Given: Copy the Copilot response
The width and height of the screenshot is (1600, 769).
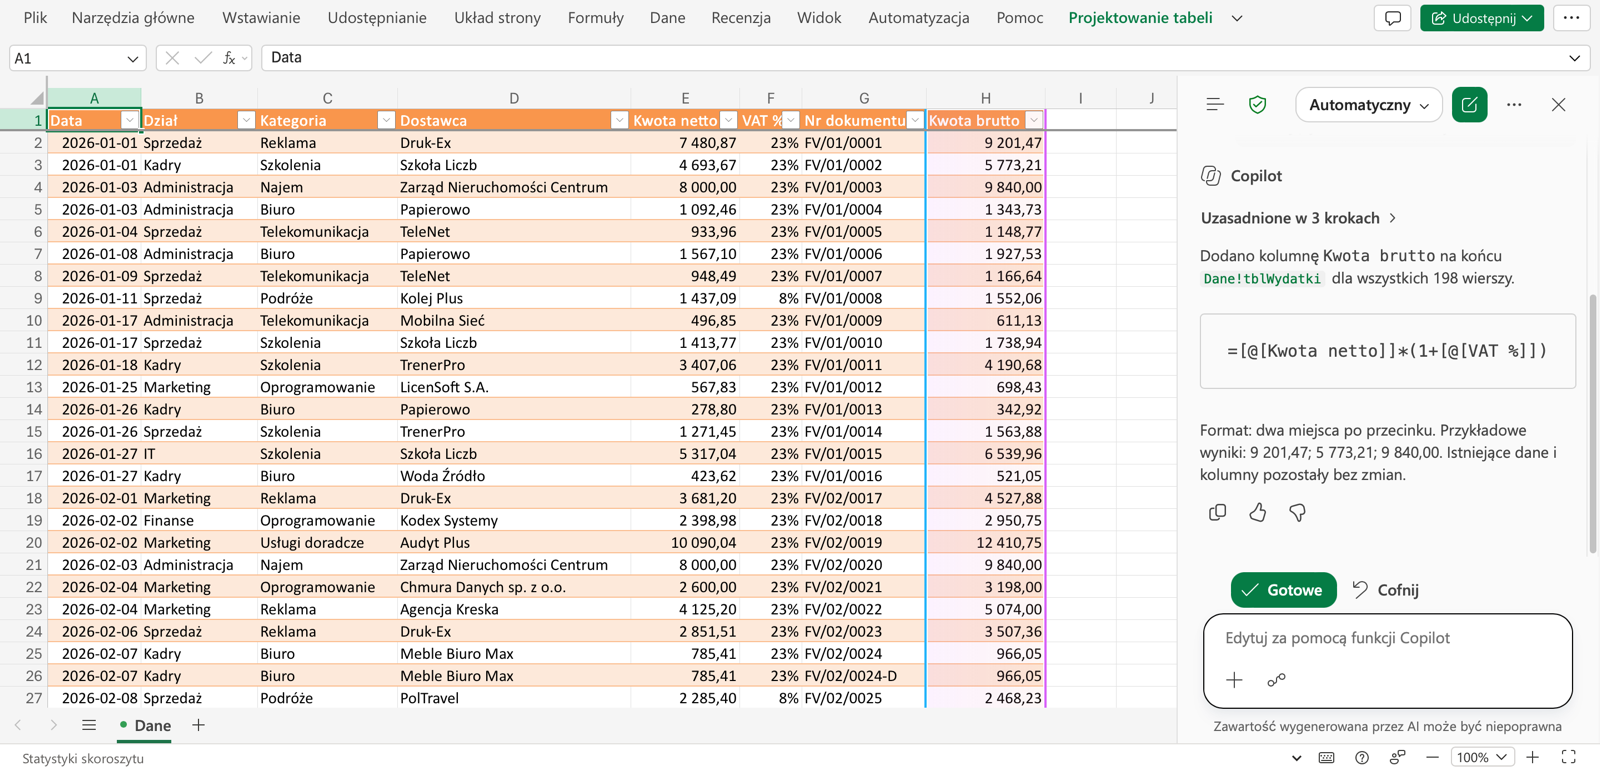Looking at the screenshot, I should click(1217, 512).
